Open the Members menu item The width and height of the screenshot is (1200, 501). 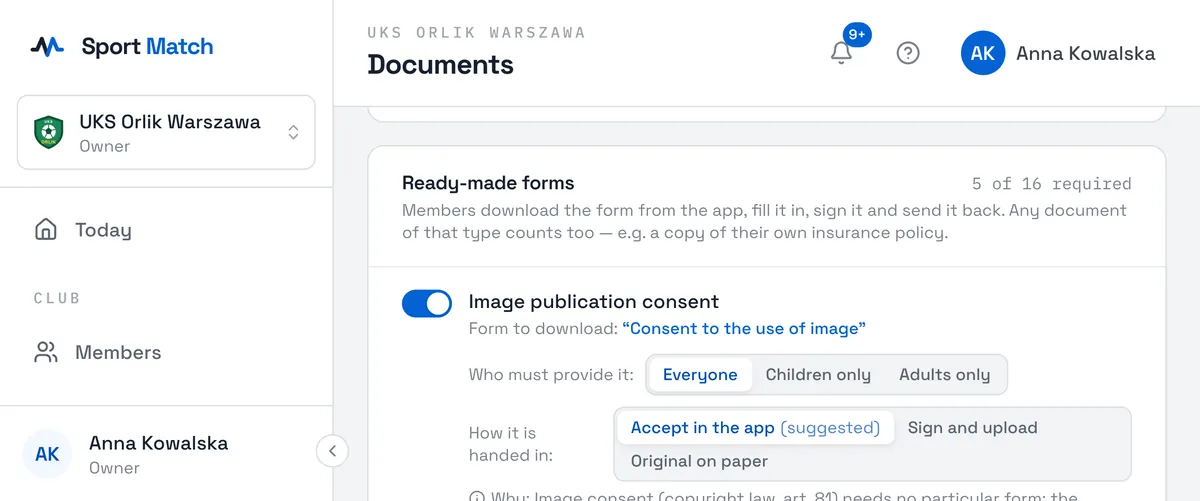click(166, 352)
